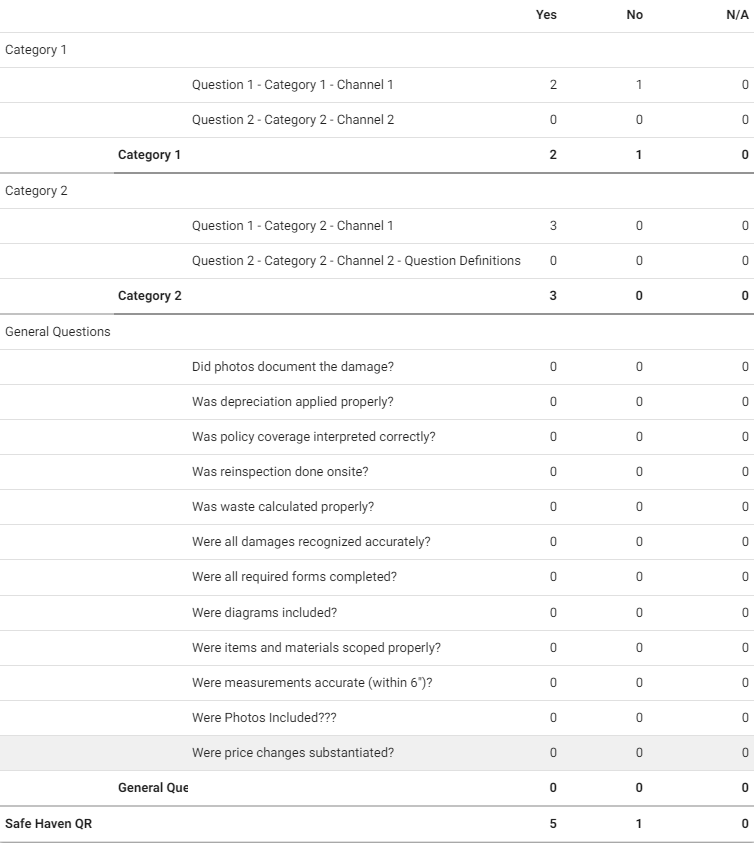Open Question 2 - Category 2 - Channel 2 Question Definitions
This screenshot has width=754, height=843.
(356, 261)
